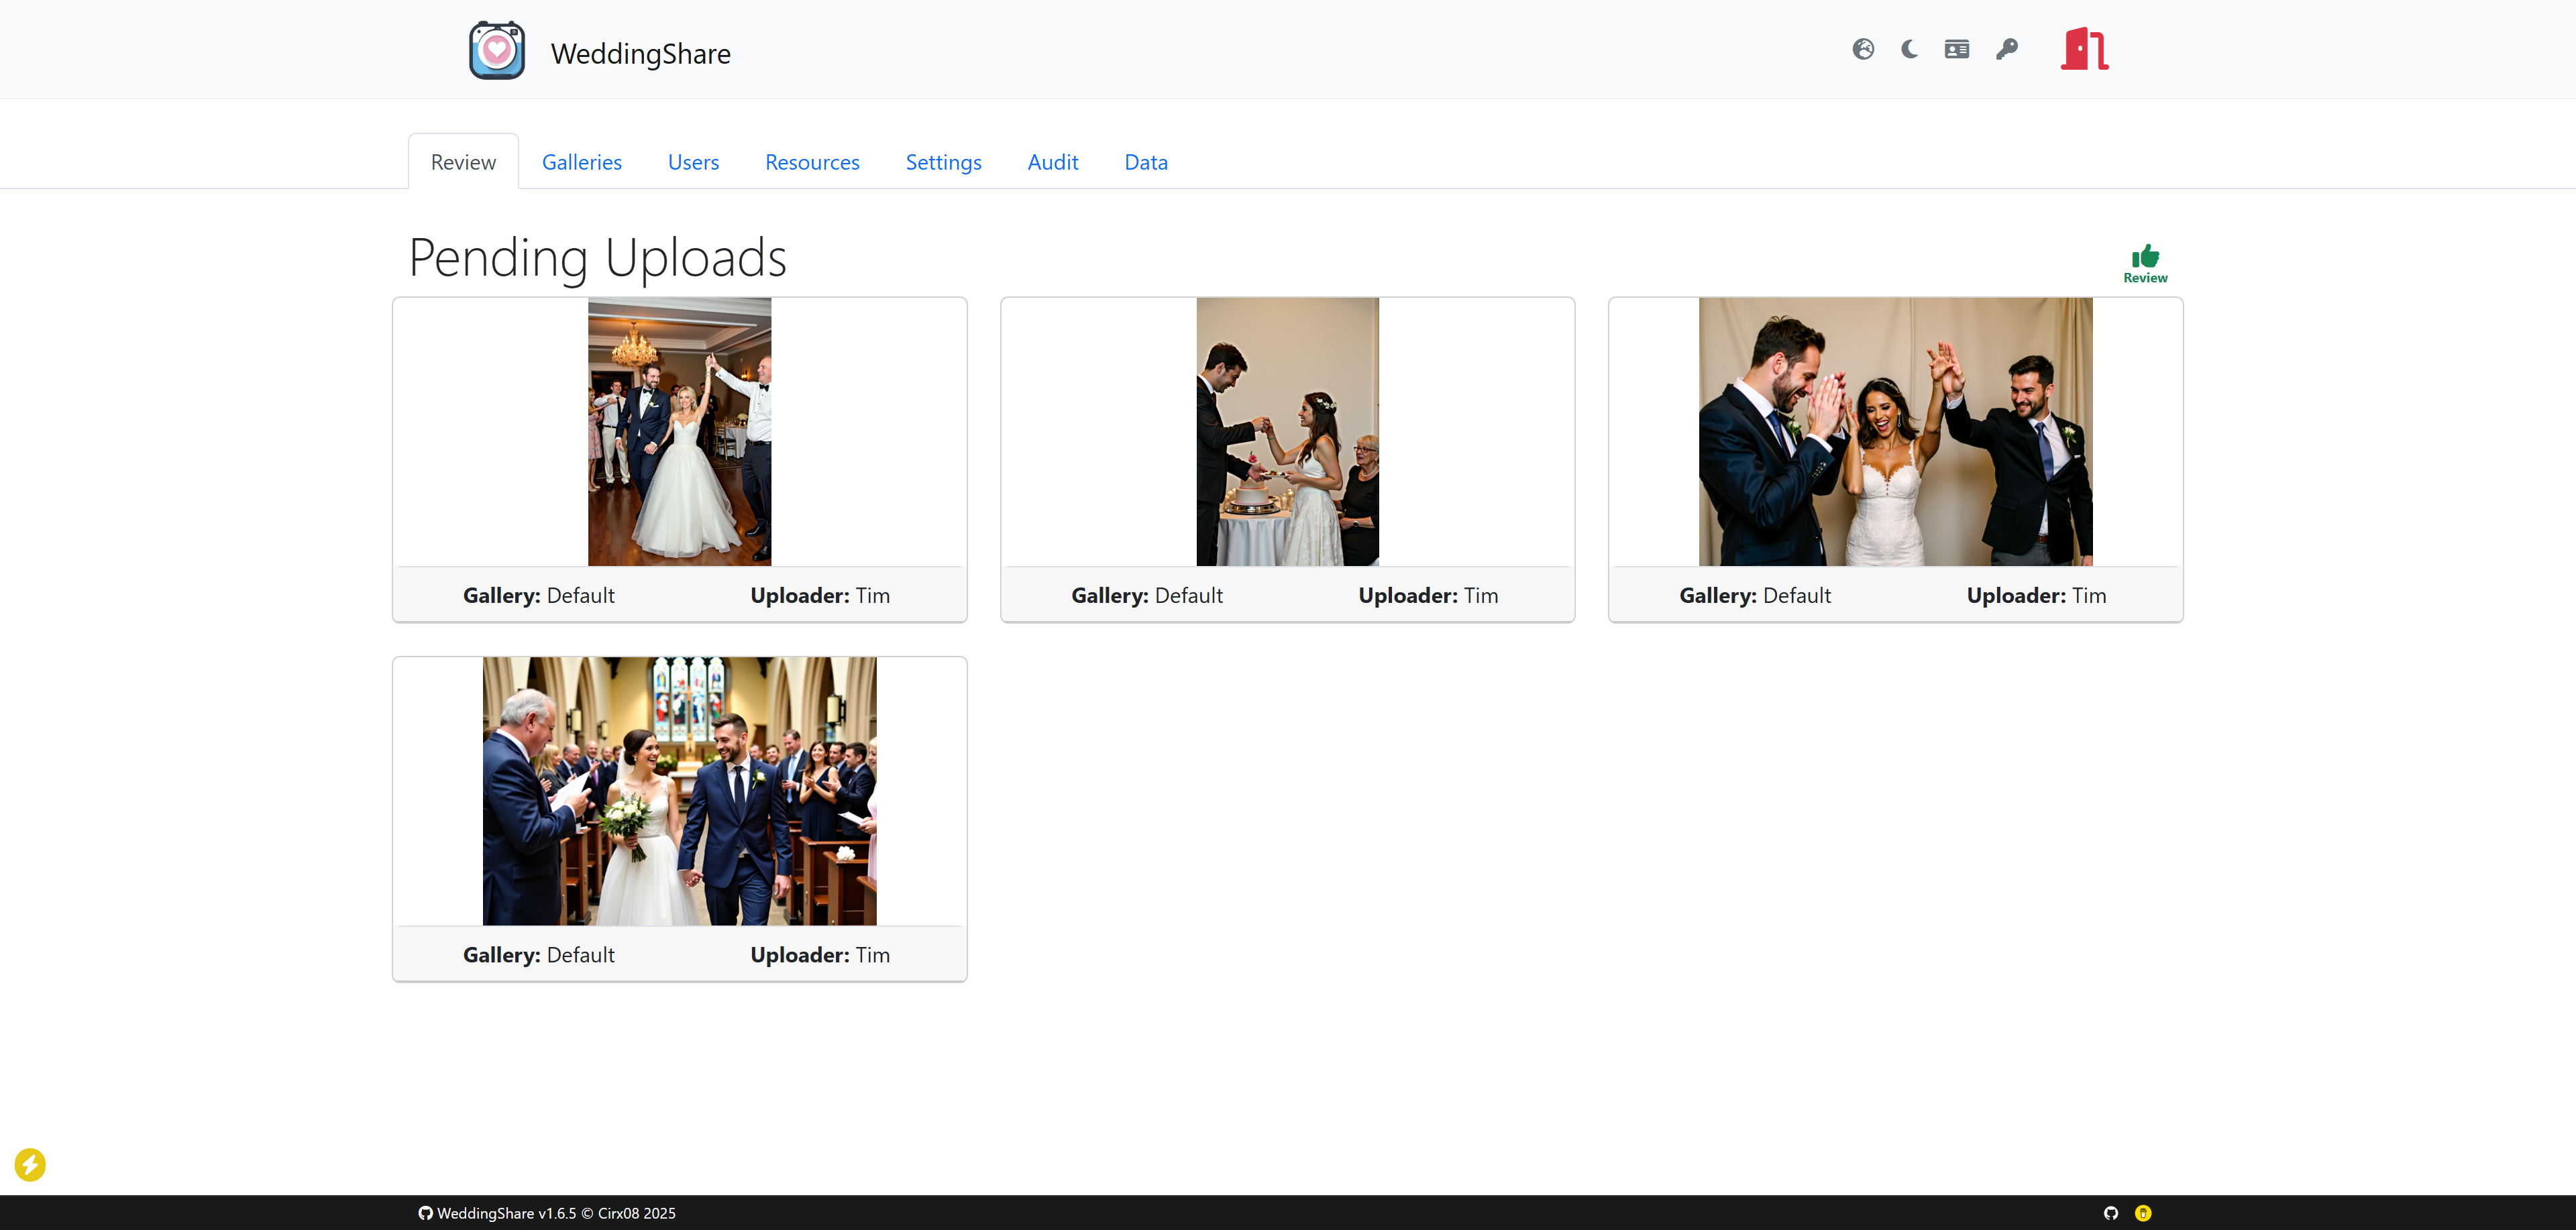The image size is (2576, 1230).
Task: Open GitHub icon in footer right
Action: pos(2110,1213)
